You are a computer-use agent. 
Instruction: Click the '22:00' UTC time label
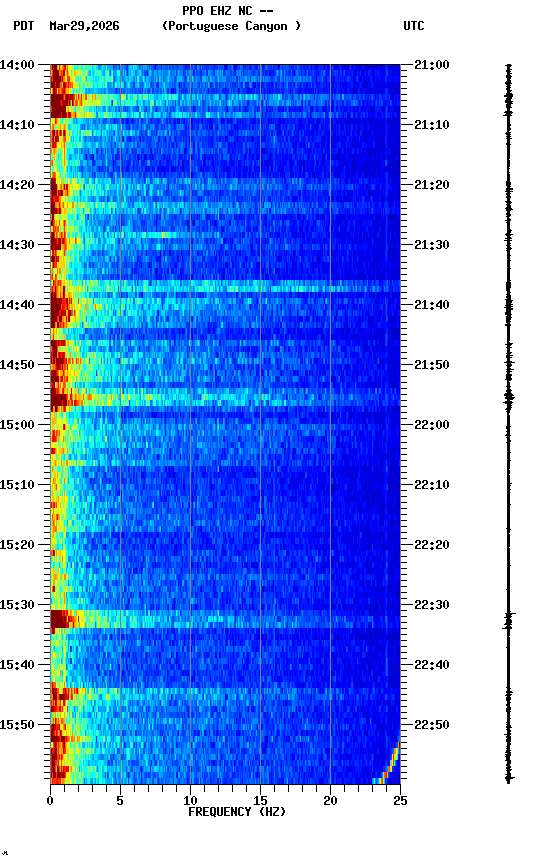432,425
